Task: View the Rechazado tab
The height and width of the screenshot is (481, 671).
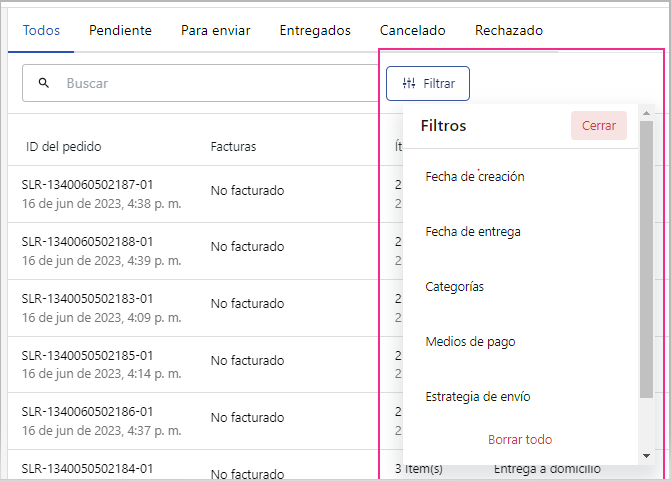Action: point(509,30)
